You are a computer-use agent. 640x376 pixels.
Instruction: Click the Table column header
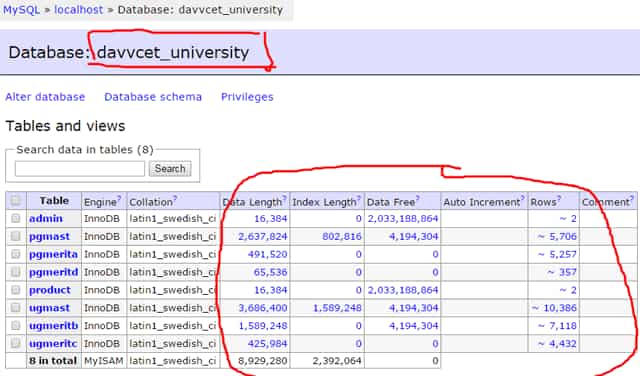(54, 200)
